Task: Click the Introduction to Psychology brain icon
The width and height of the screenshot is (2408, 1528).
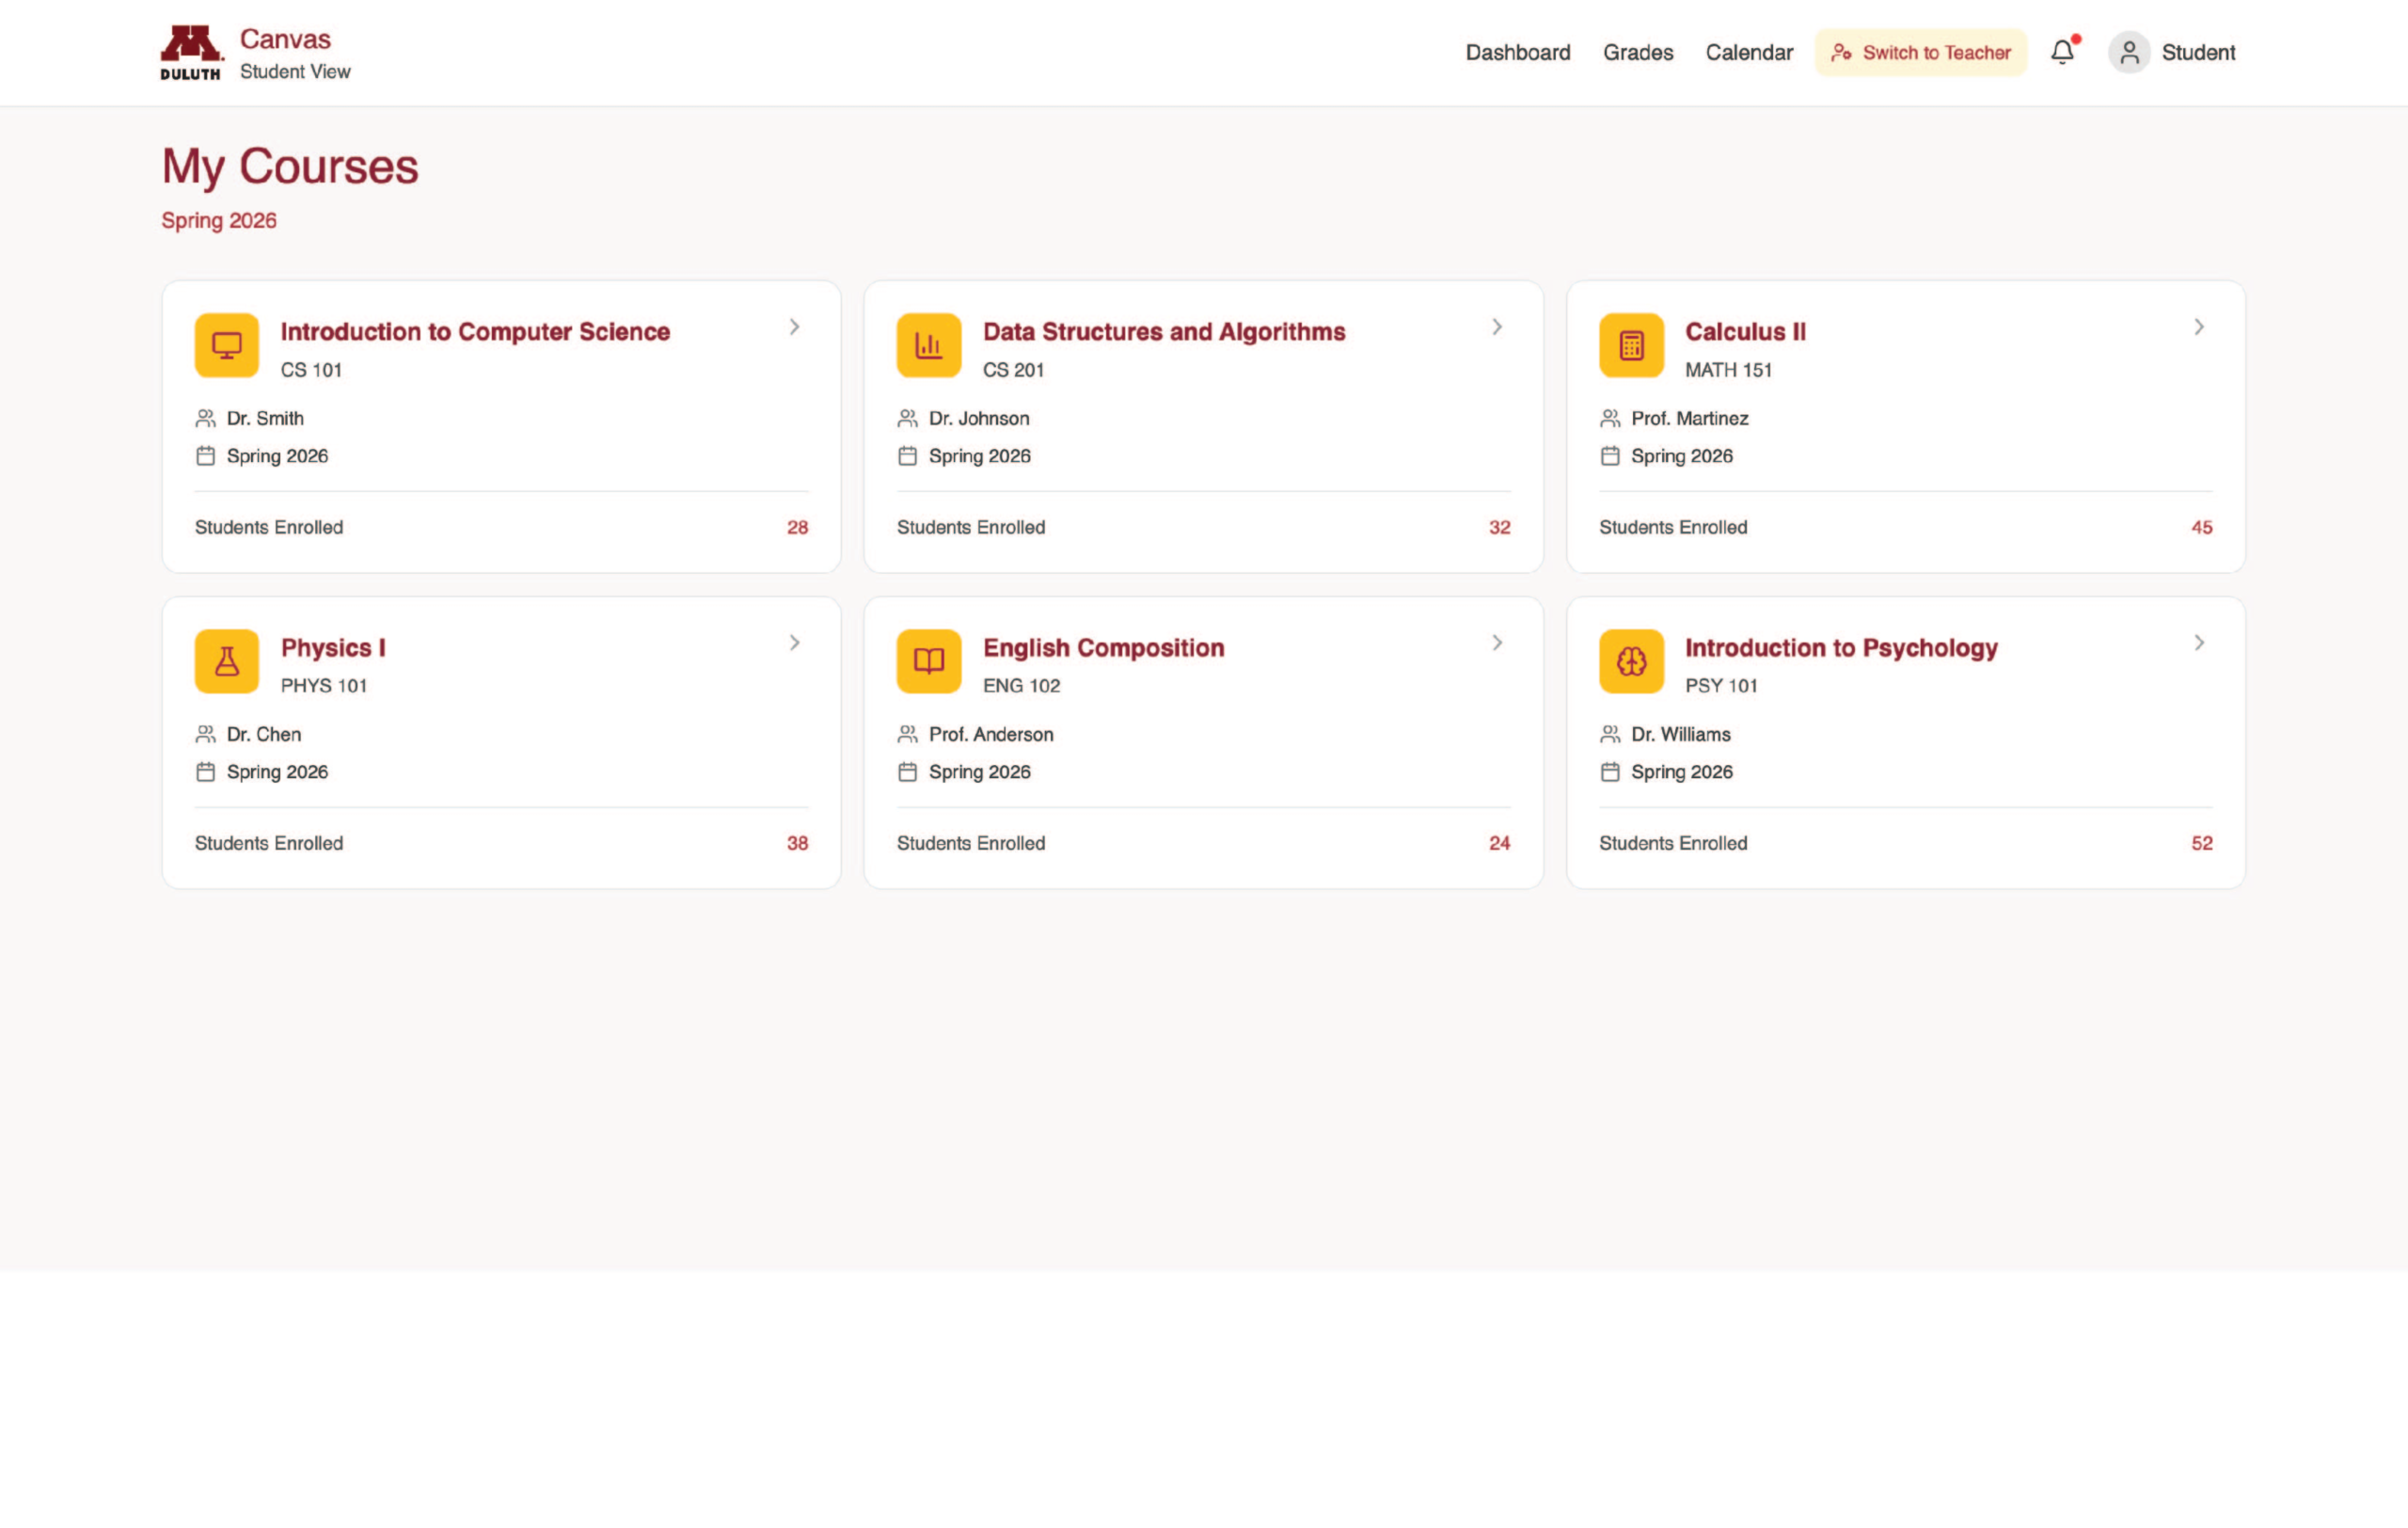Action: 1631,661
